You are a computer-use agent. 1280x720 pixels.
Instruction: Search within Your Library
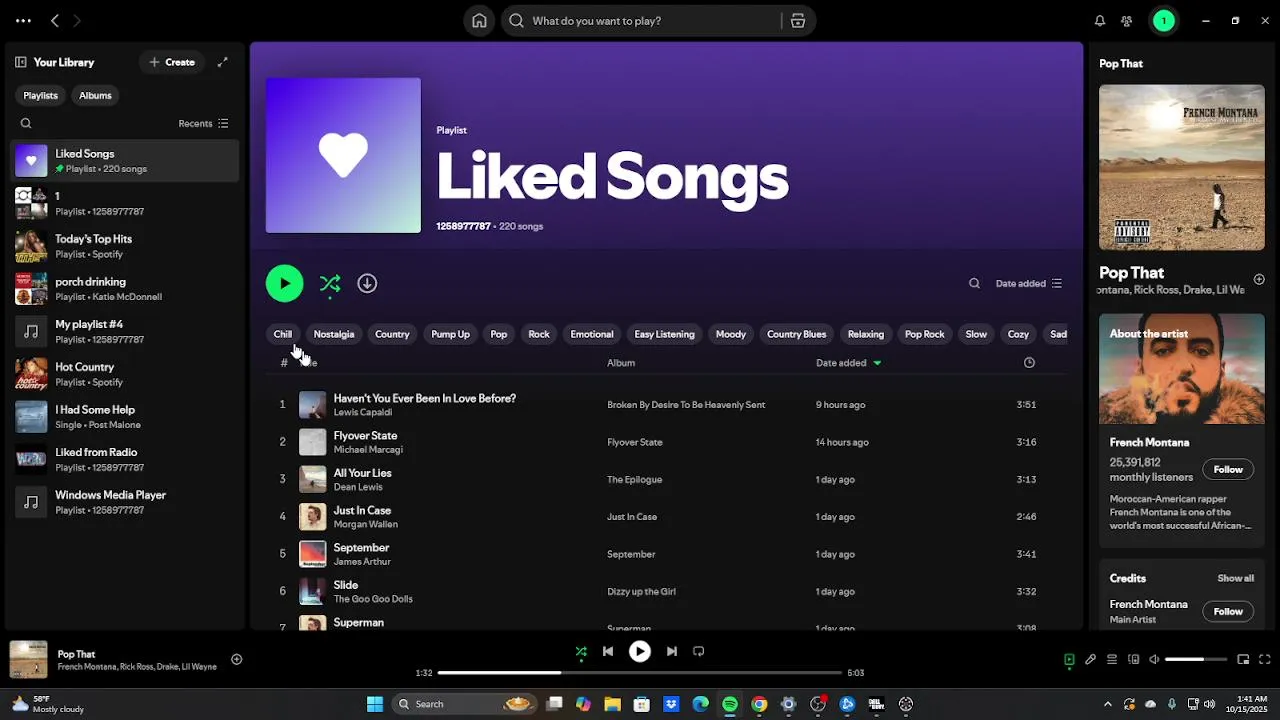26,124
